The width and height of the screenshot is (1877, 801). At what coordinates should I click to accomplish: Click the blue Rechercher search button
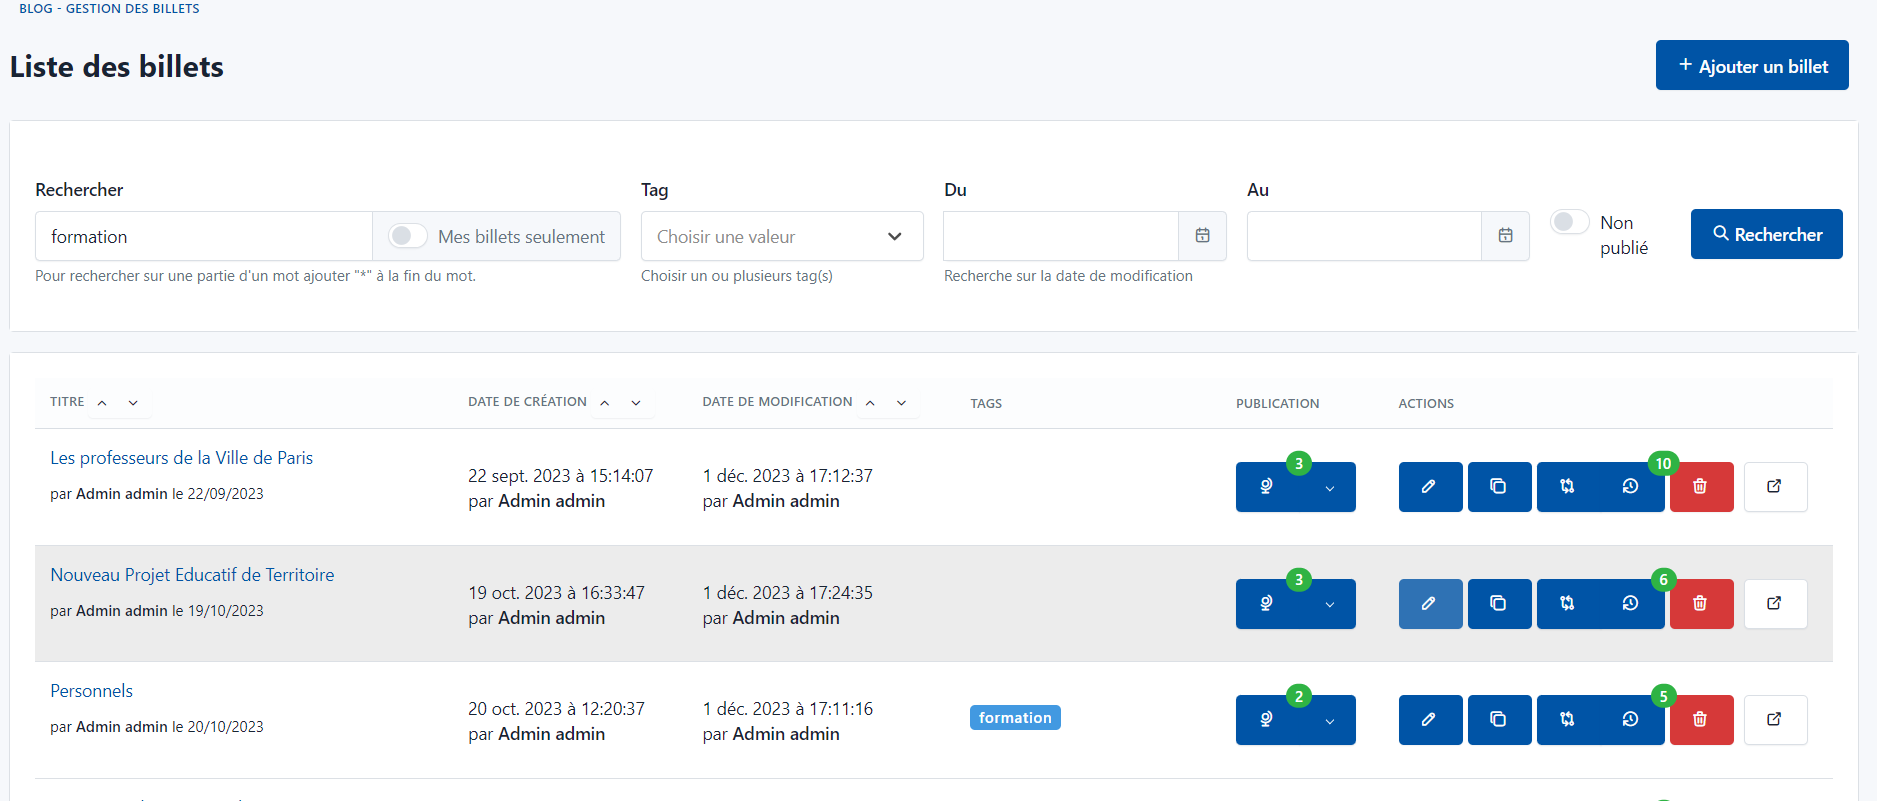pyautogui.click(x=1766, y=235)
